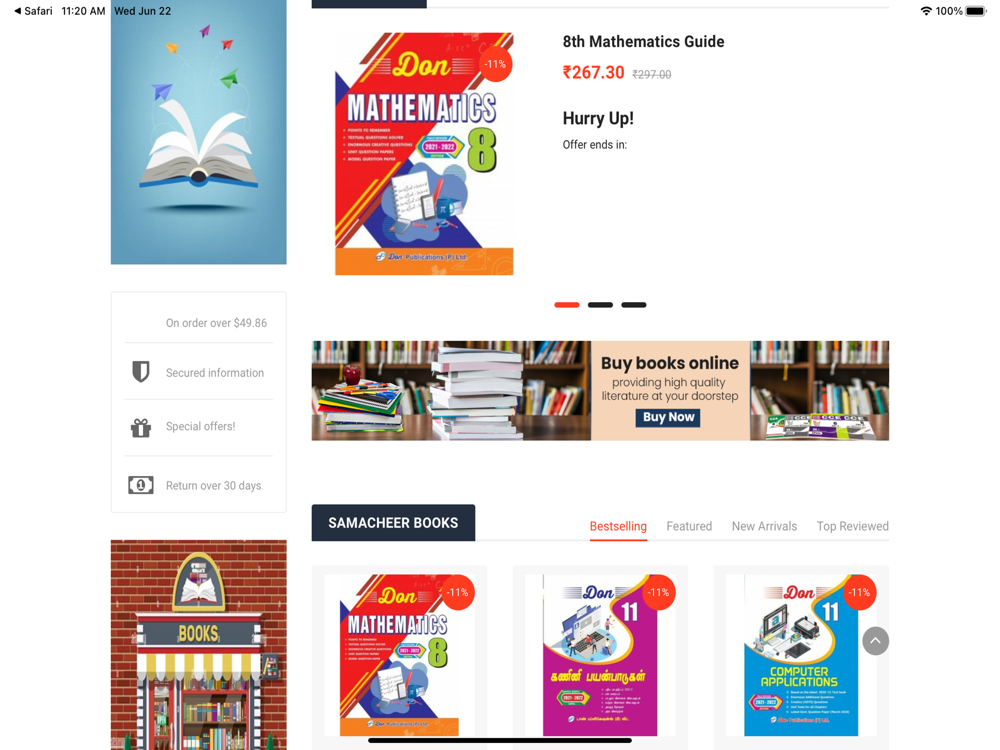
Task: Open the Tamil Computer Applications 11 book thumbnail
Action: 600,655
